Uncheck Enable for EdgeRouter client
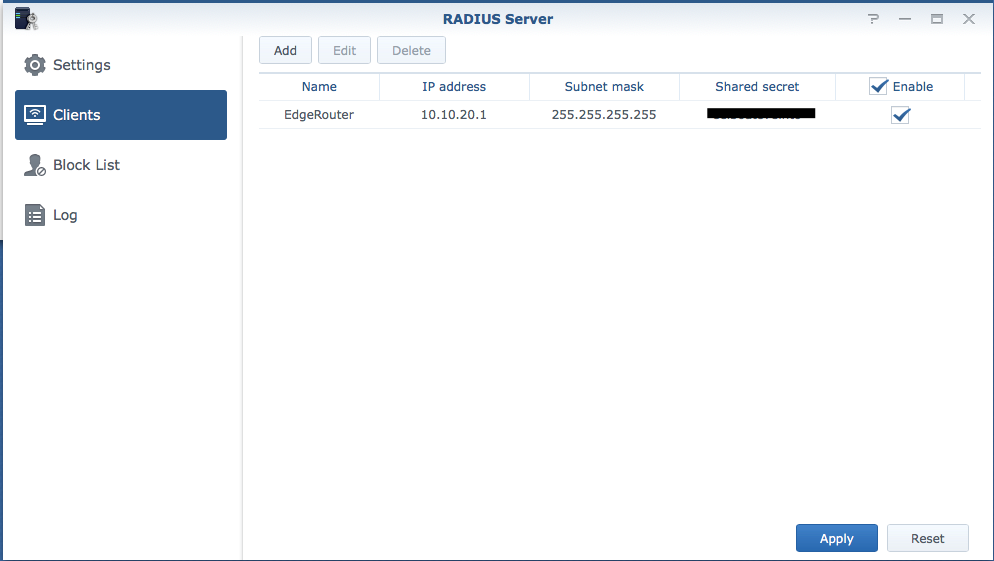 900,115
